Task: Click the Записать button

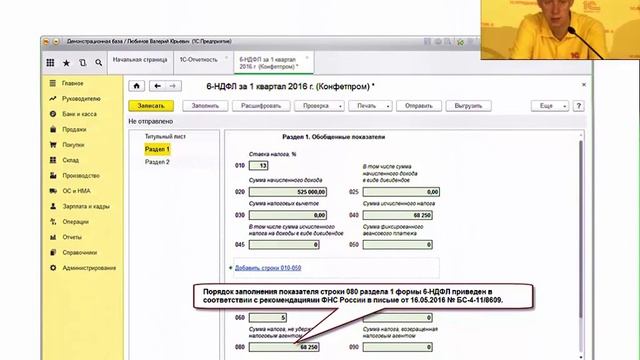Action: pos(151,106)
